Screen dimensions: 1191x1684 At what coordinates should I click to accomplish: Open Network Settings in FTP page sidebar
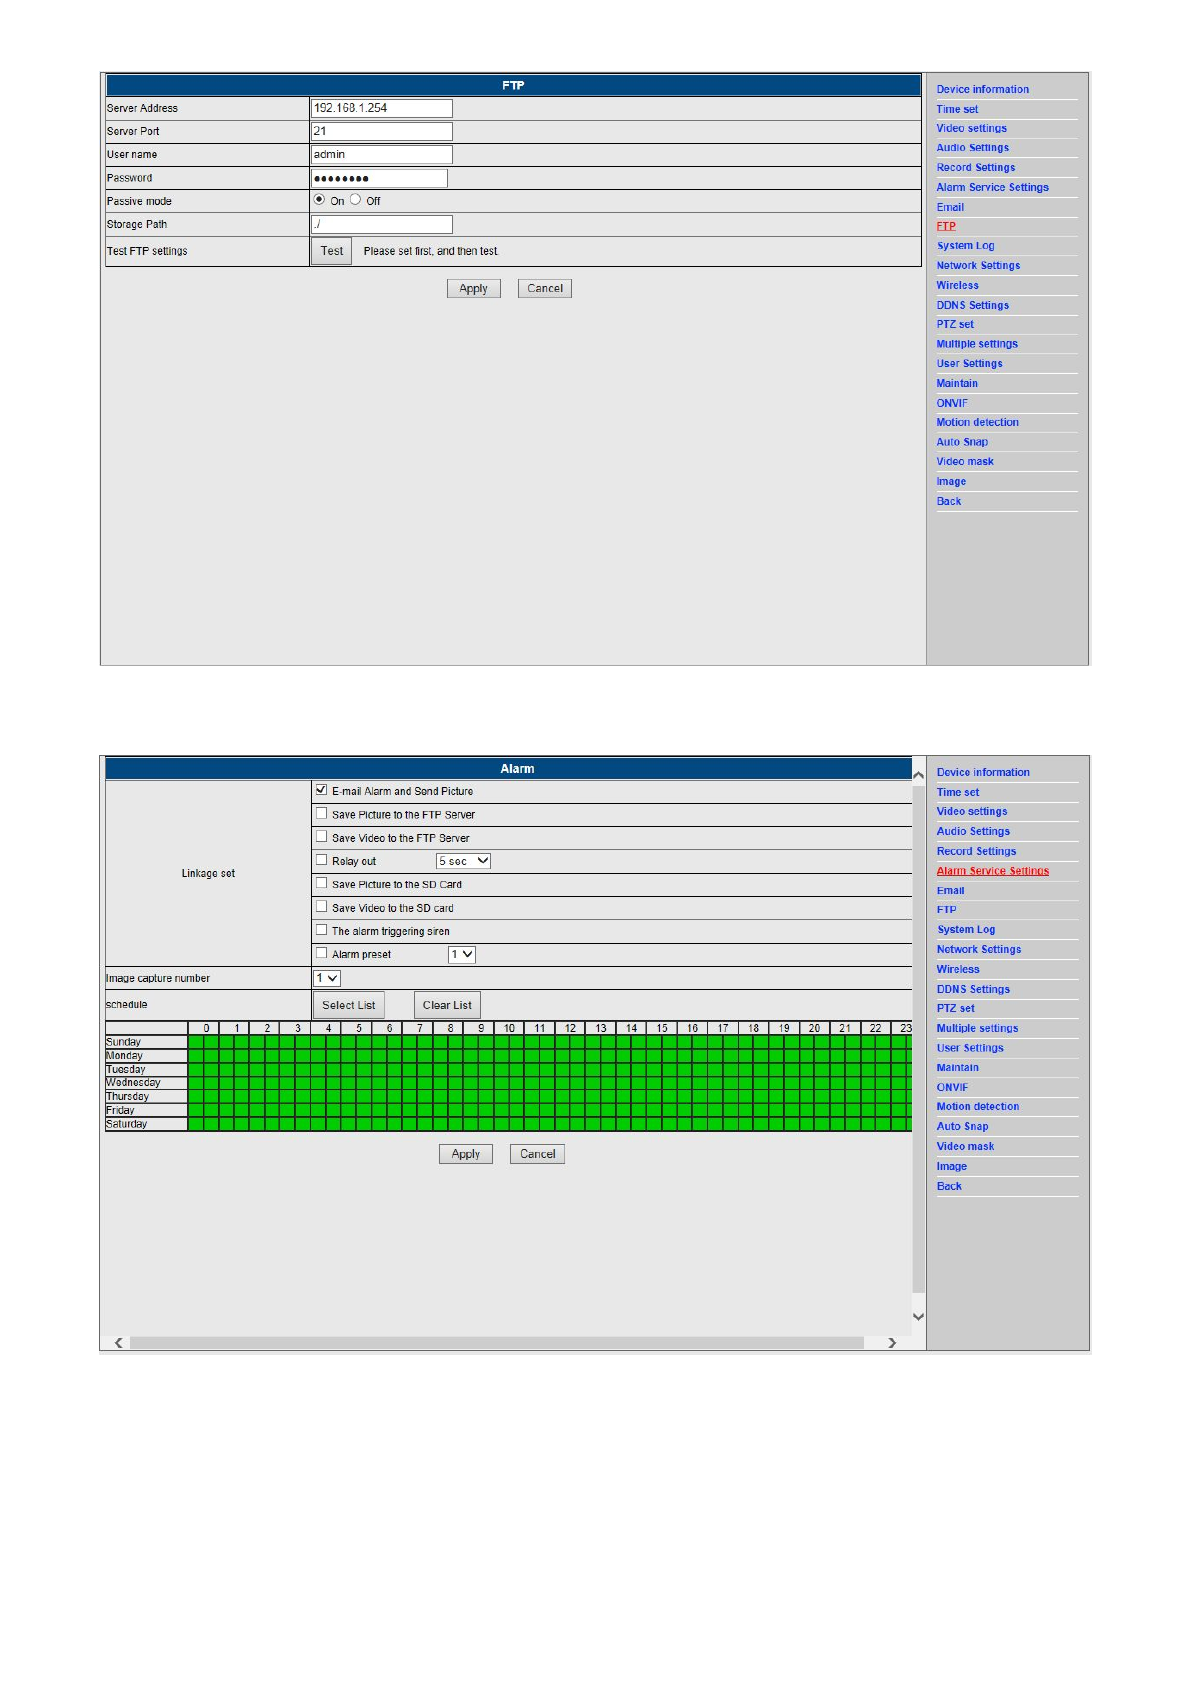pos(978,265)
